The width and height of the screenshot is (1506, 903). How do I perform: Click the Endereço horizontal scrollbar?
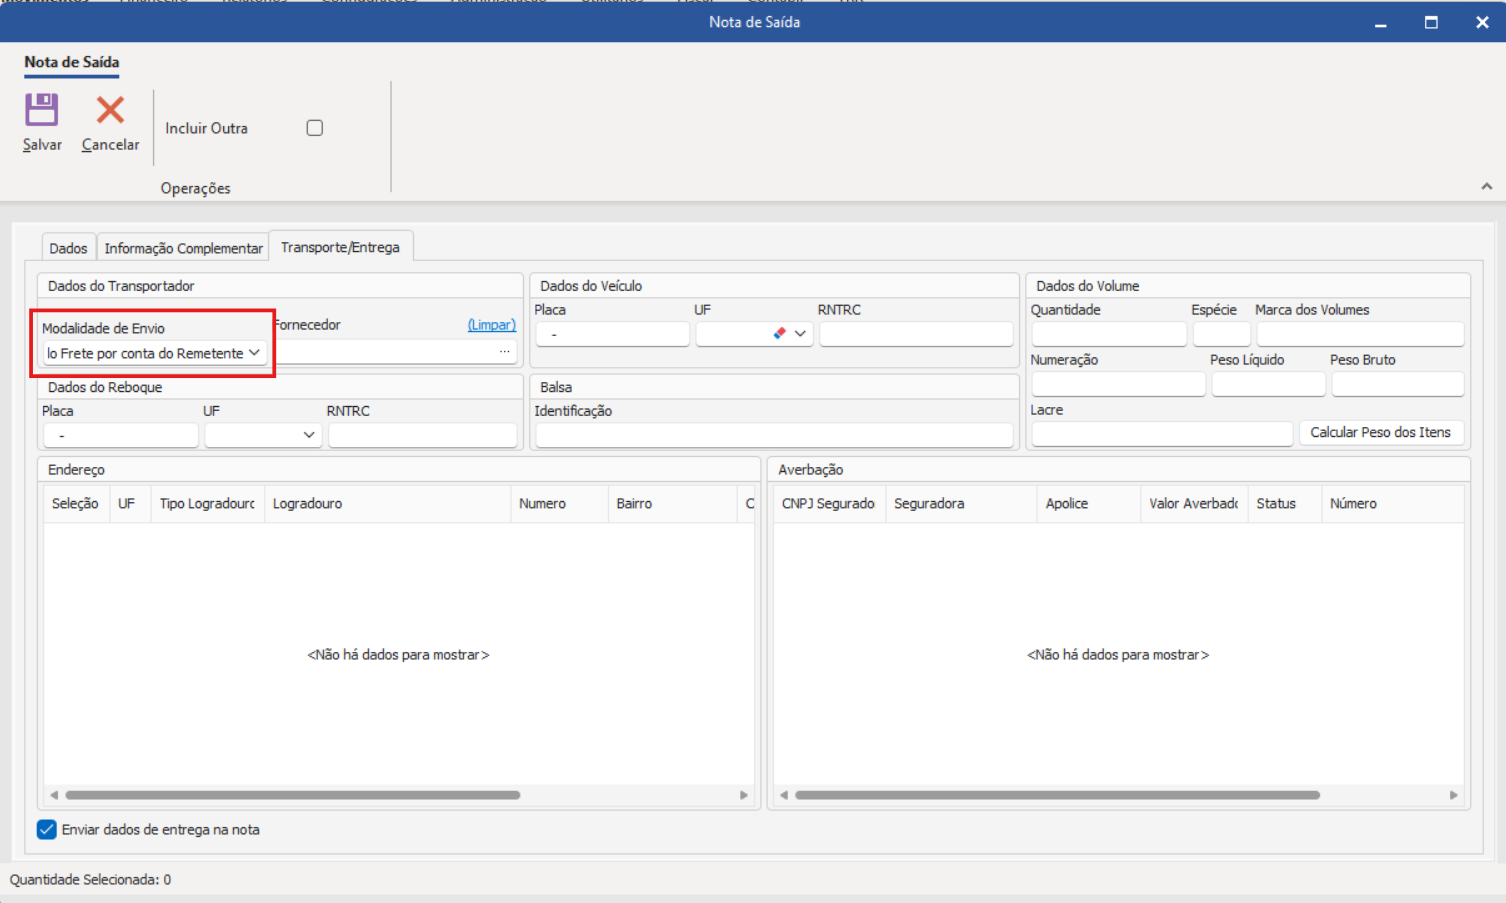pos(292,795)
